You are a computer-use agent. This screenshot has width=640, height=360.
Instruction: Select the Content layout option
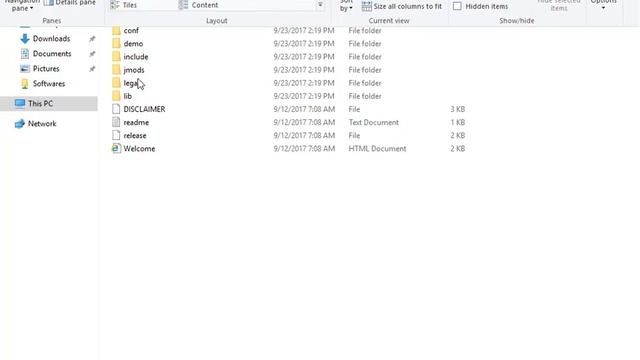pos(199,5)
